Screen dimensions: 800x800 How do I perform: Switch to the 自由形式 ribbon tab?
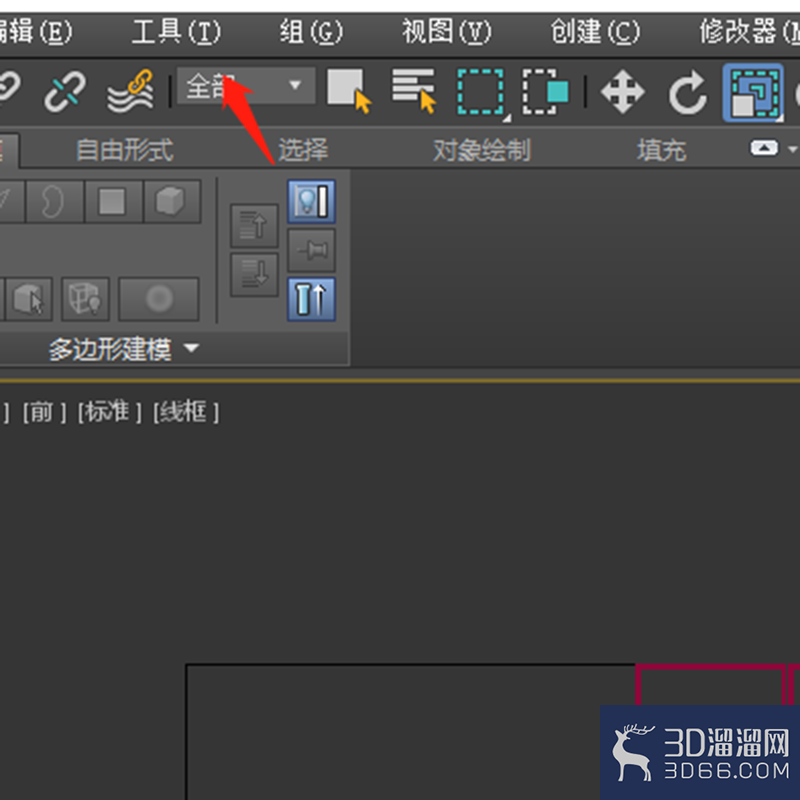point(125,150)
